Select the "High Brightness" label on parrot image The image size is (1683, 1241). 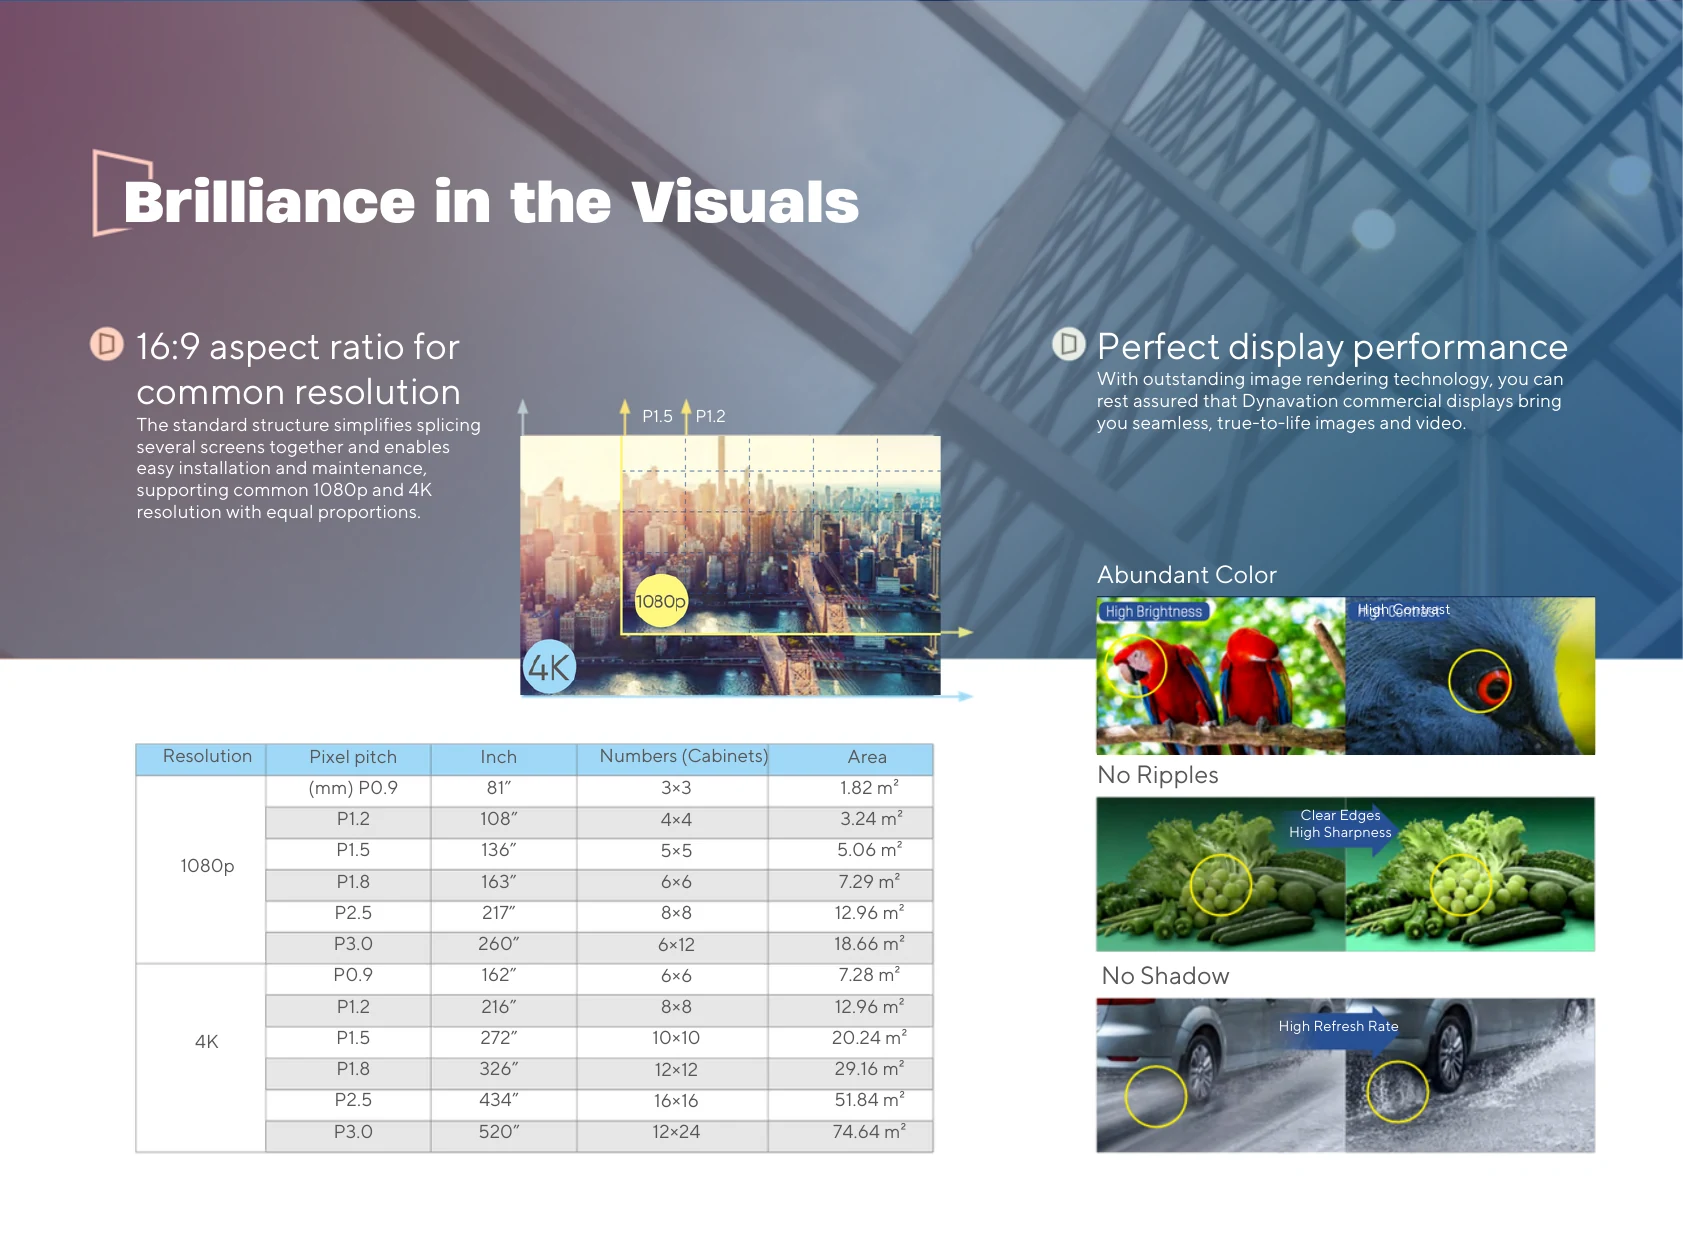click(x=1154, y=611)
